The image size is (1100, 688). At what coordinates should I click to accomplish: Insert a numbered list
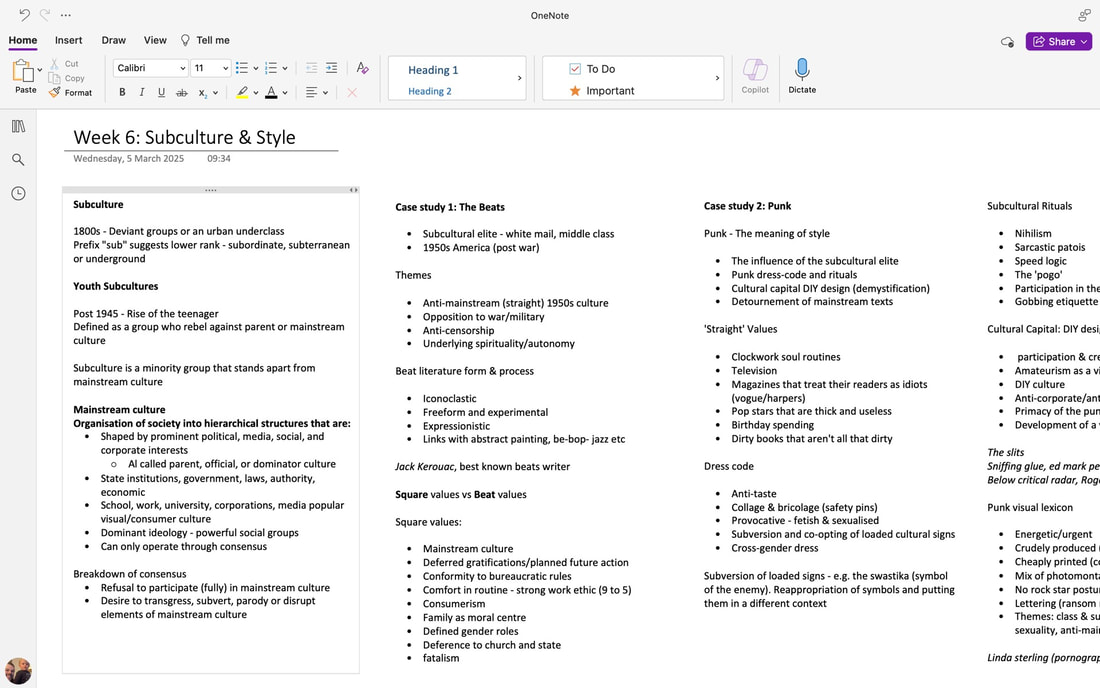pos(271,68)
